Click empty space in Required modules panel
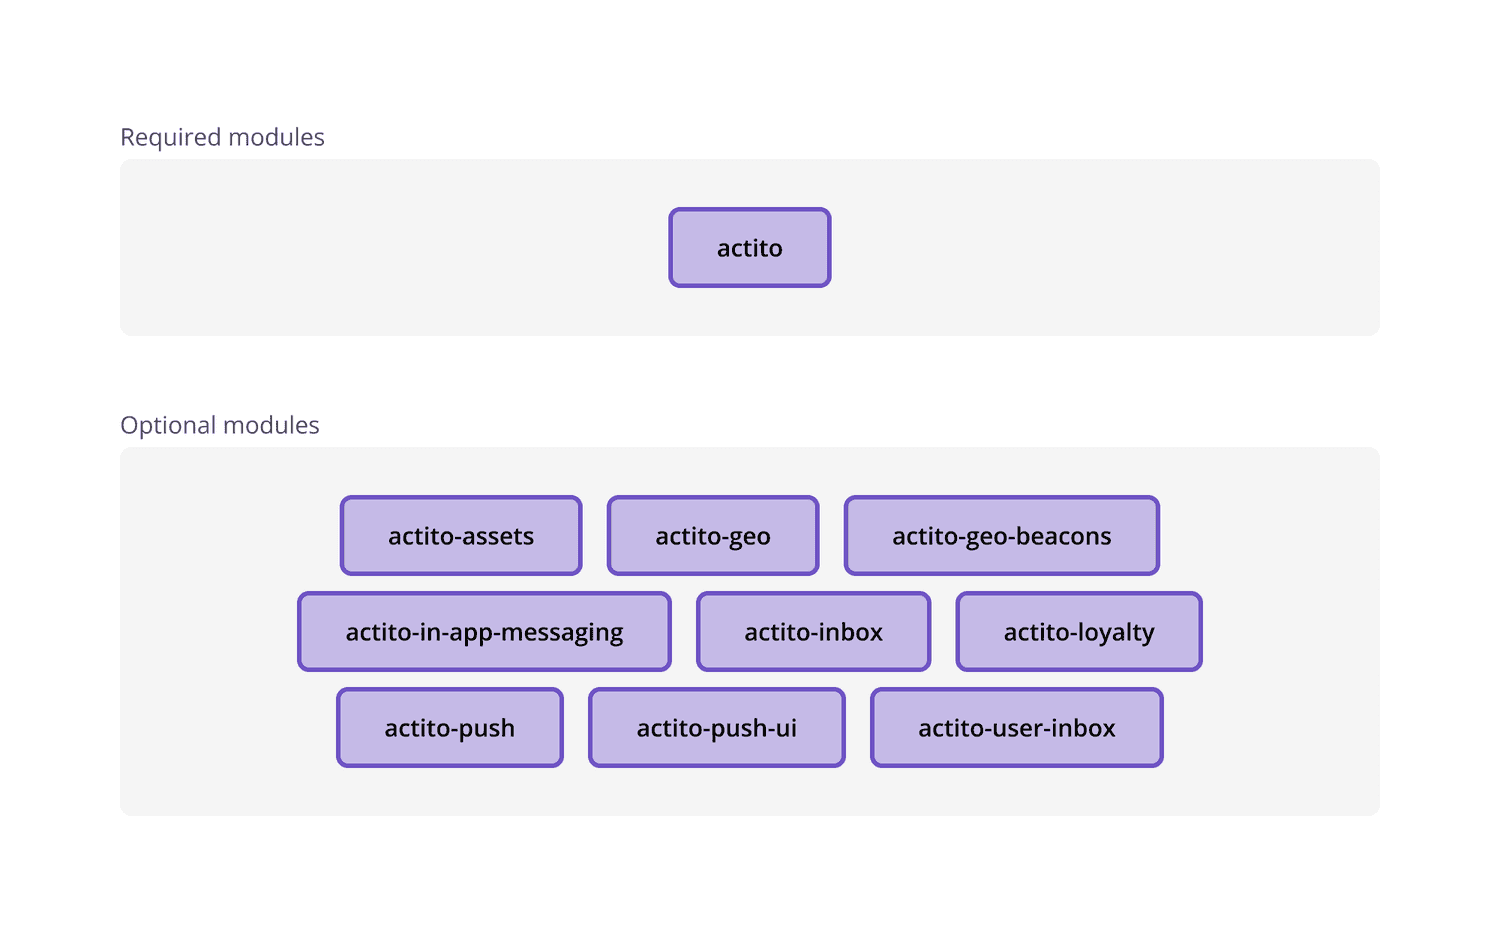 [350, 250]
